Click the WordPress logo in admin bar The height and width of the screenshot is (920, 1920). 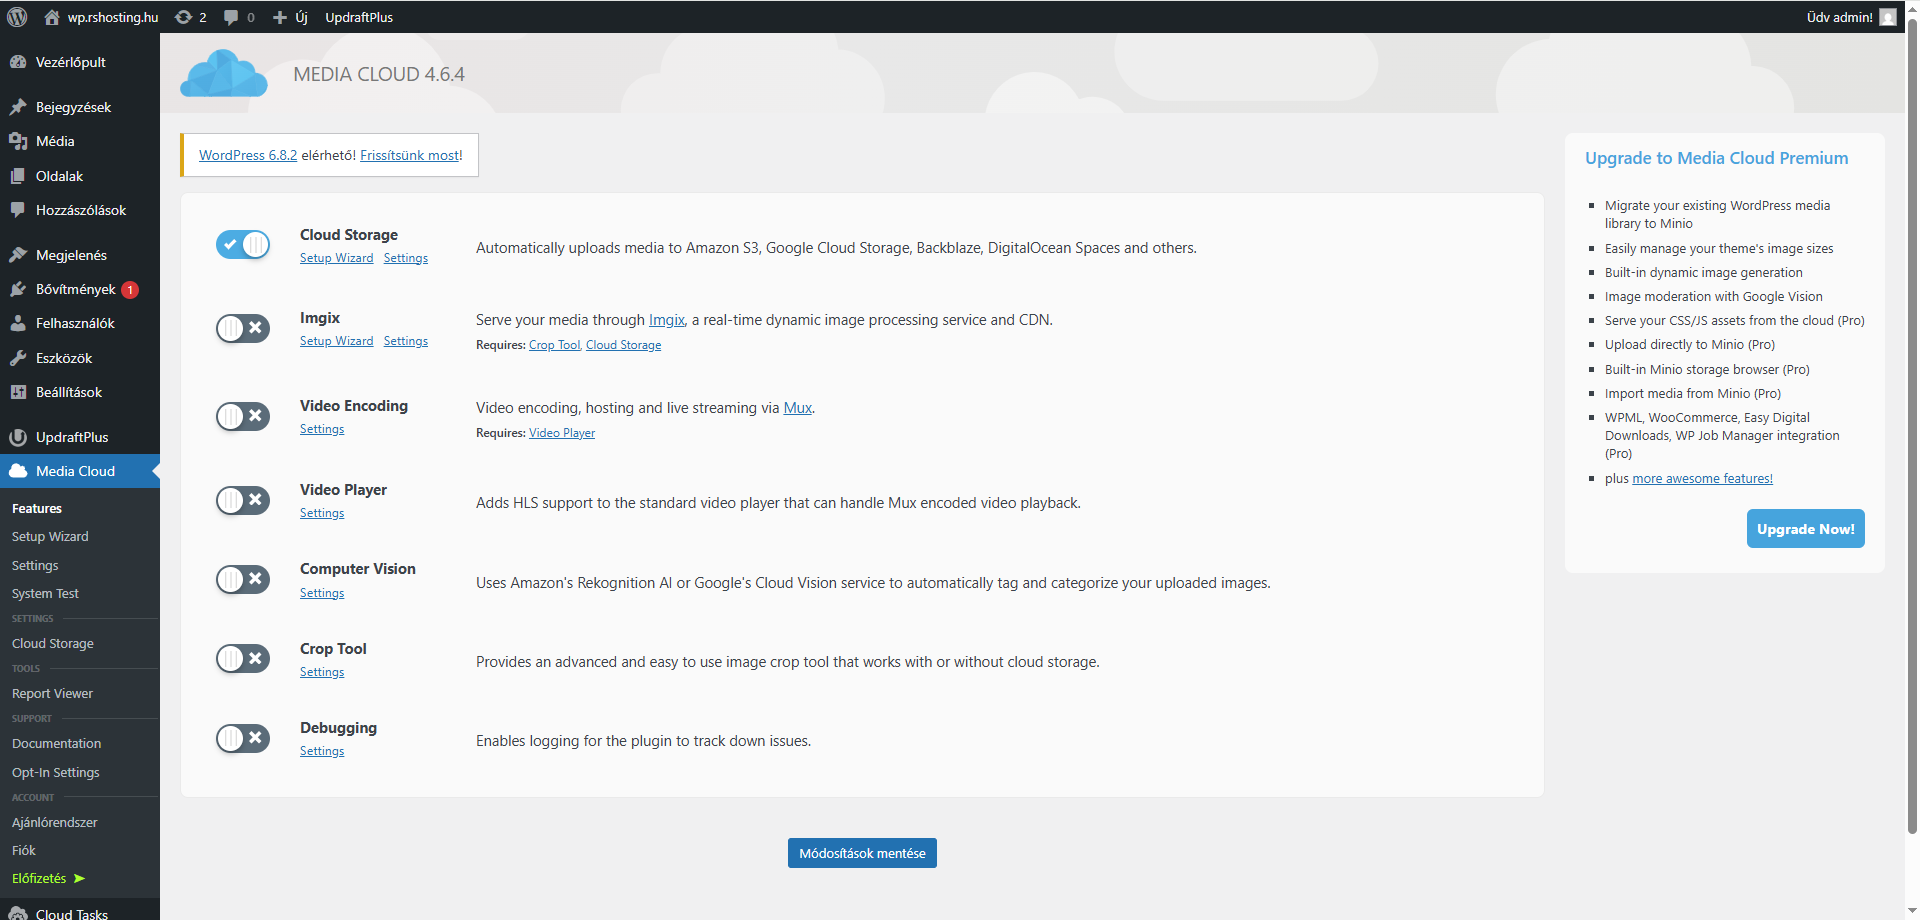17,17
